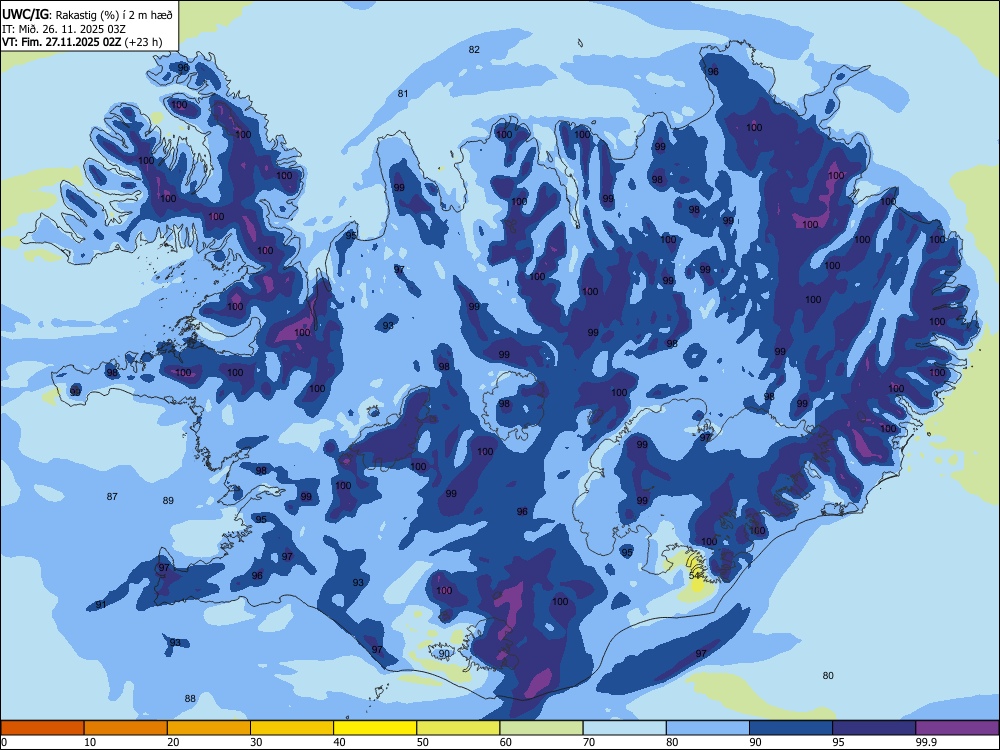Screen dimensions: 1000x750
Task: Select the light blue 80–90 legend swatch
Action: [708, 728]
